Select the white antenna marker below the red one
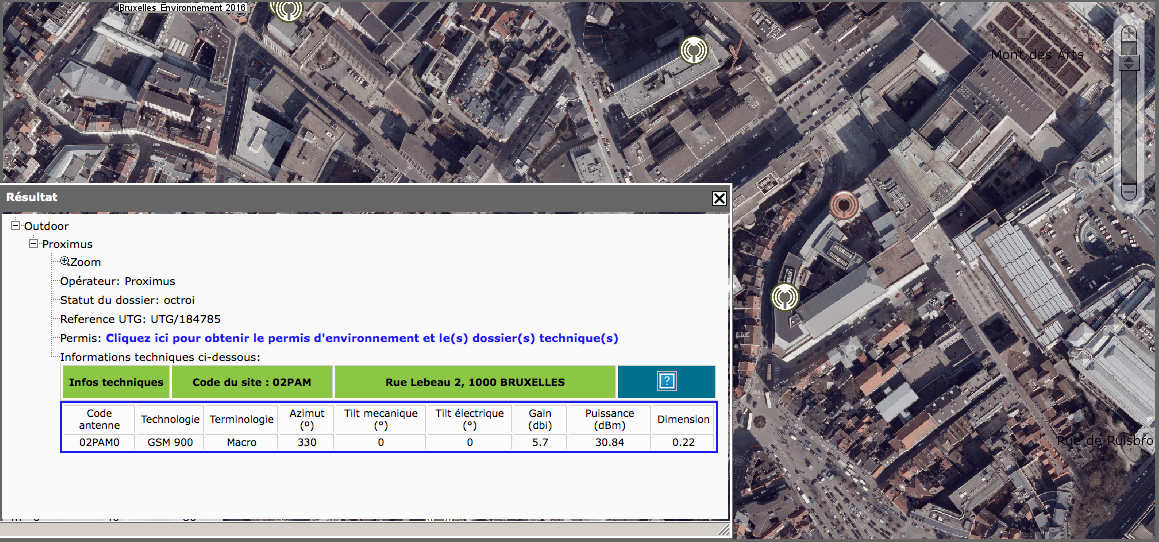The height and width of the screenshot is (542, 1159). pyautogui.click(x=785, y=297)
